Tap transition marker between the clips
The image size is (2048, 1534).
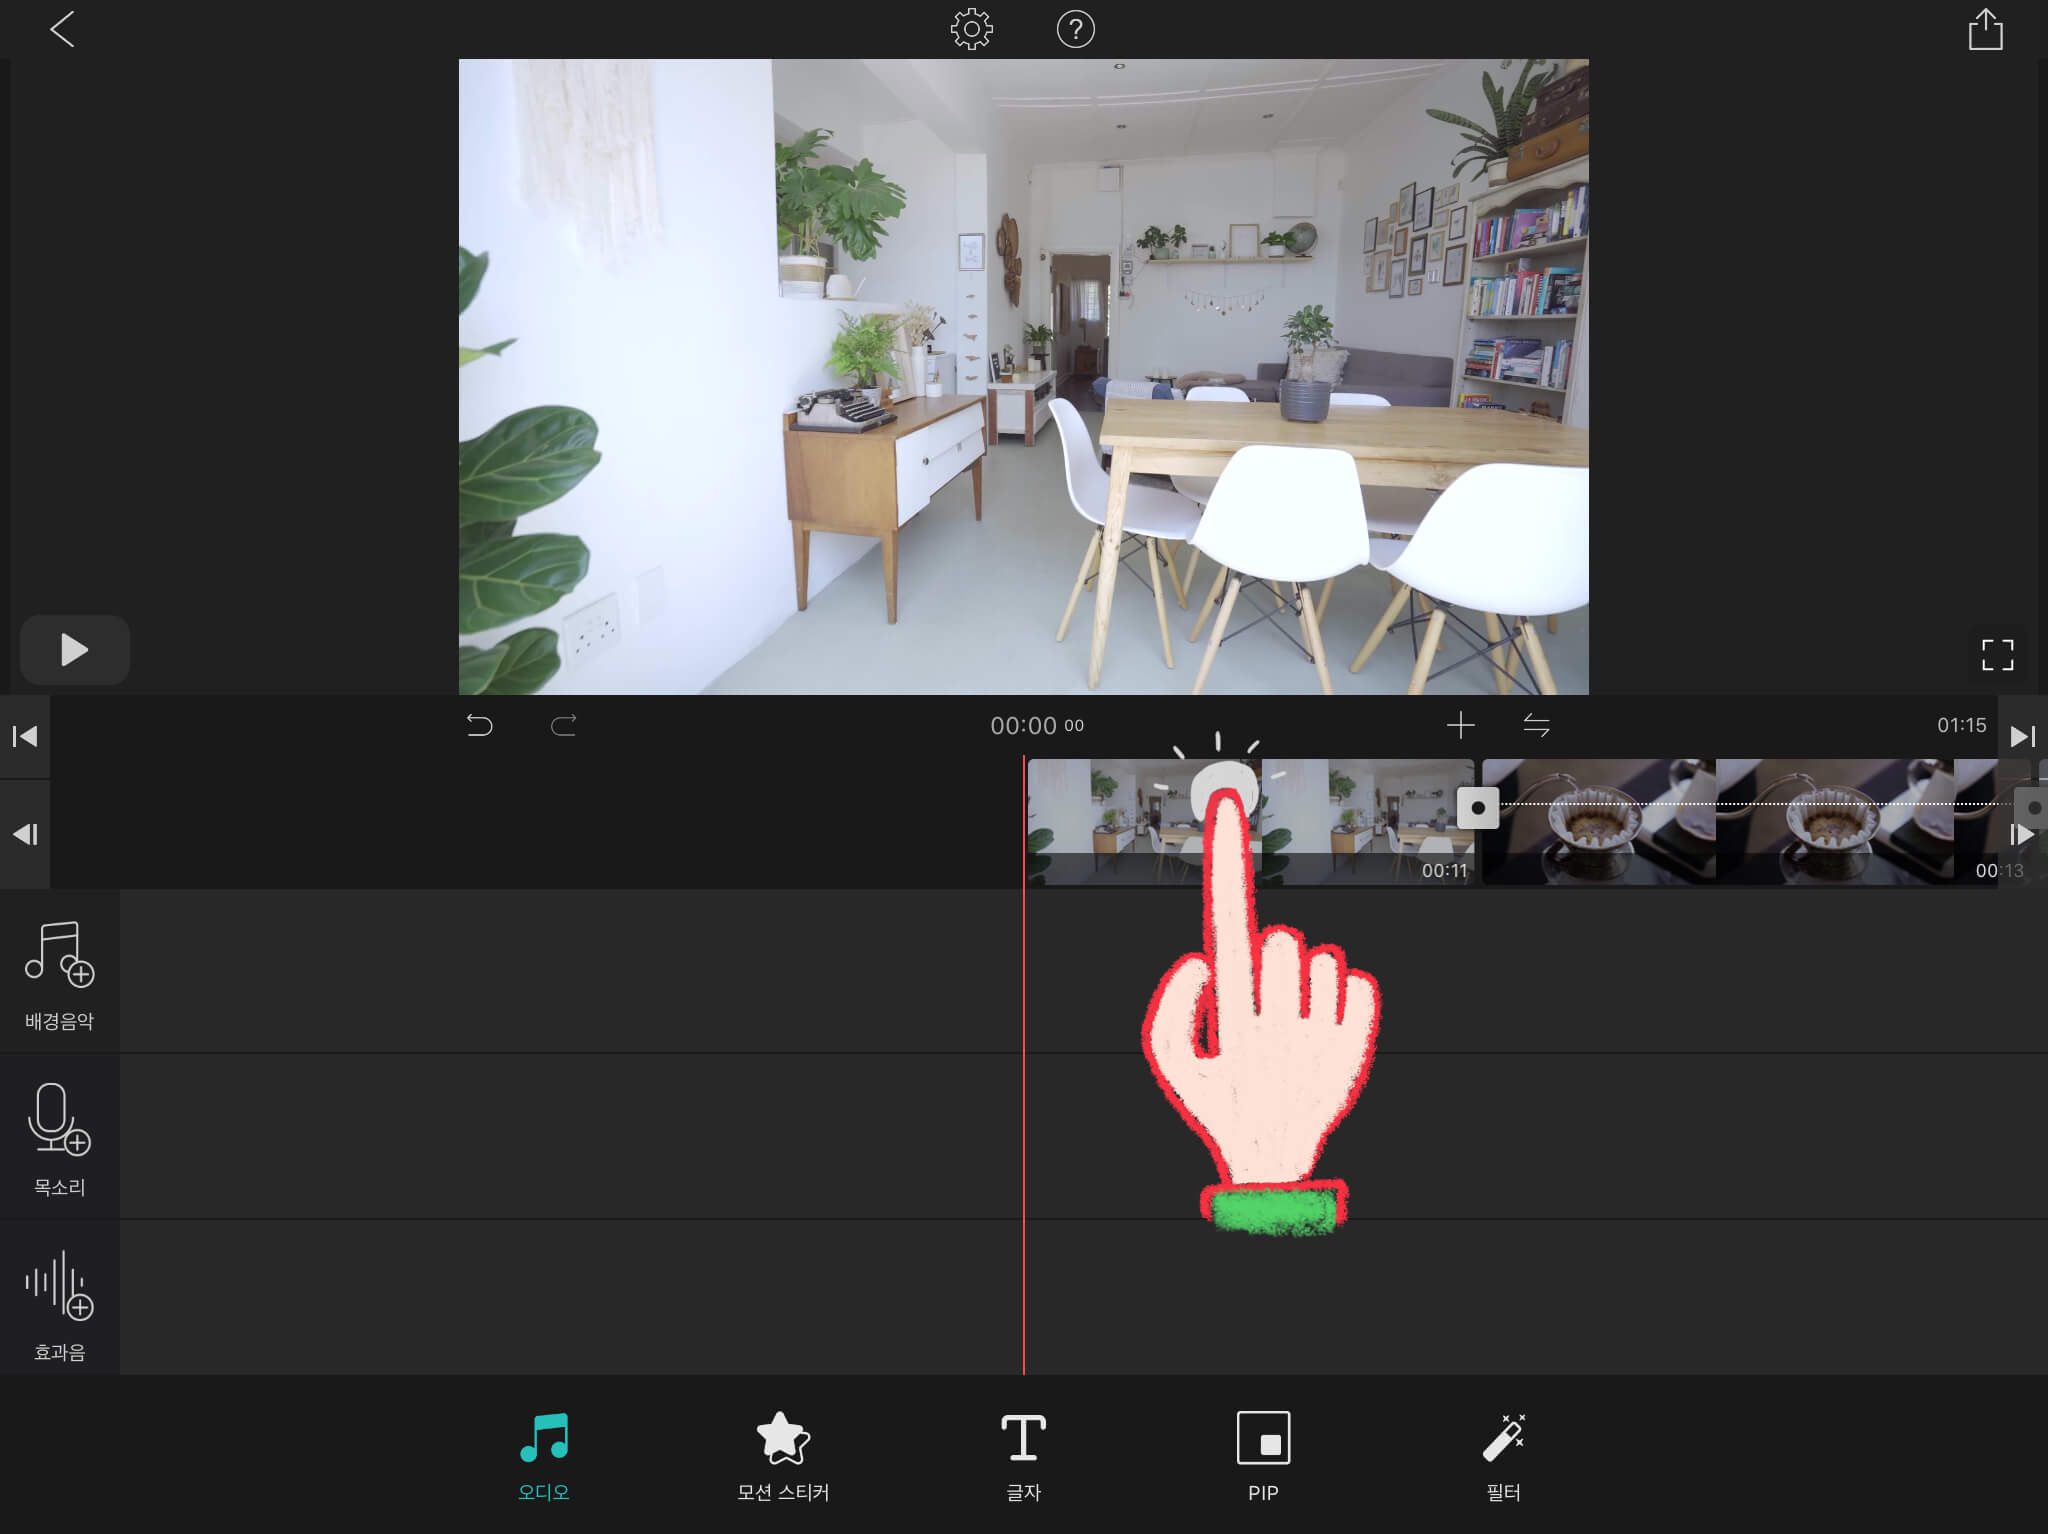click(x=1477, y=808)
